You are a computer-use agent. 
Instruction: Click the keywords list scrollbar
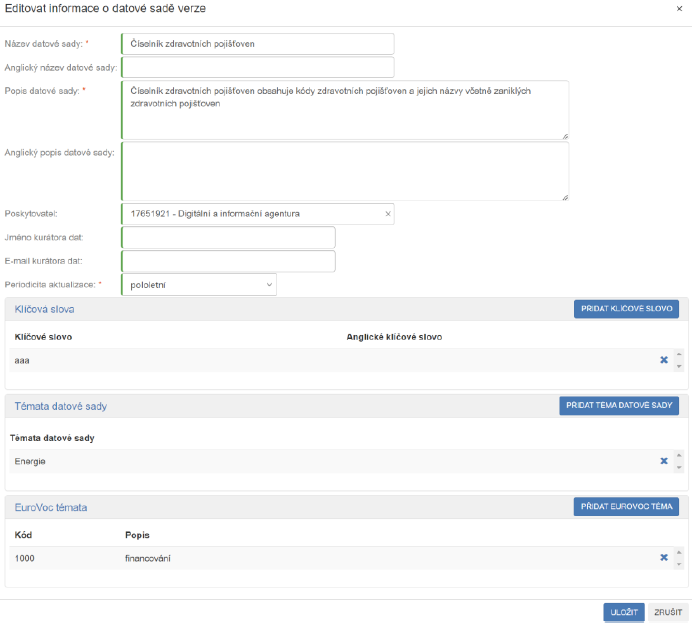679,360
